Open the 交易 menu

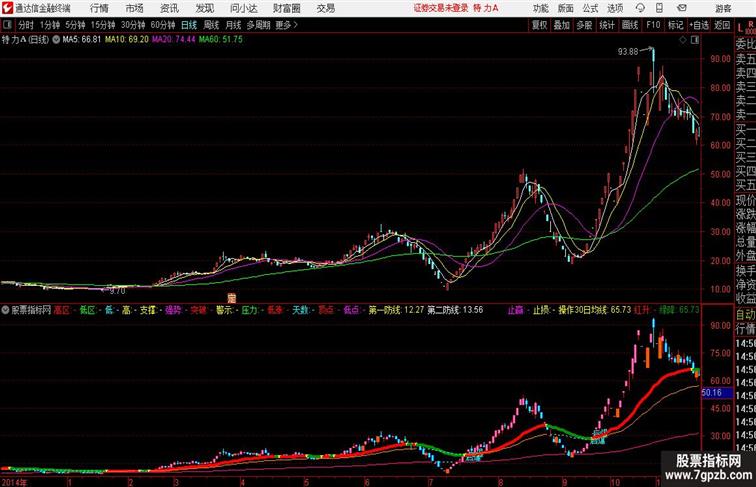(325, 8)
